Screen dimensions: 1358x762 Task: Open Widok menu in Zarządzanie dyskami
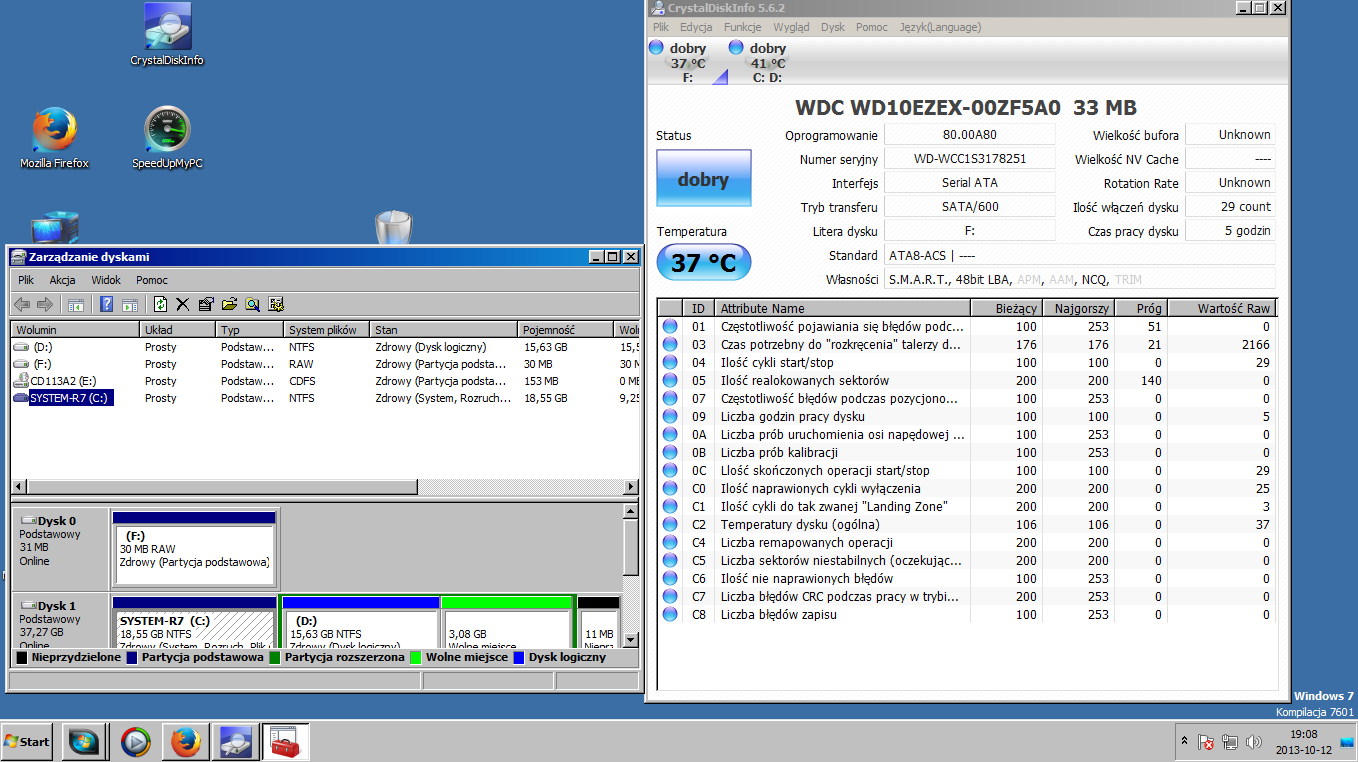click(x=106, y=280)
